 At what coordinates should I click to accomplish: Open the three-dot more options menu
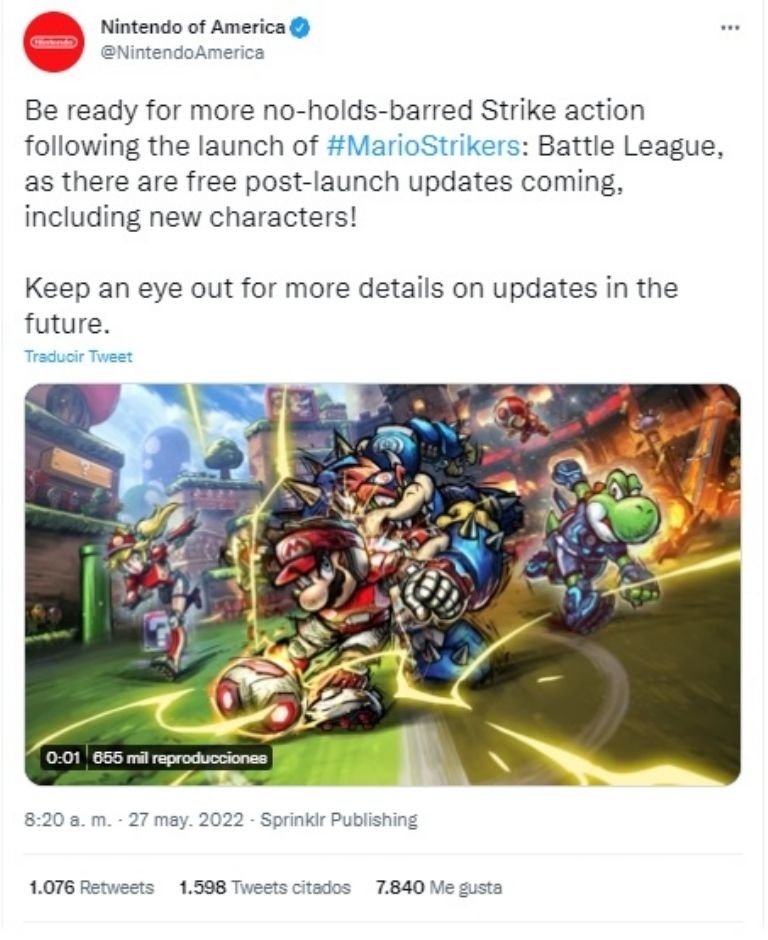click(730, 28)
